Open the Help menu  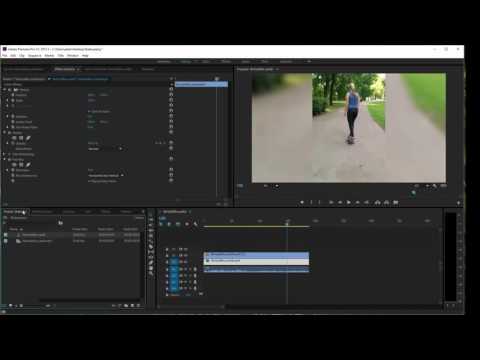coord(85,55)
